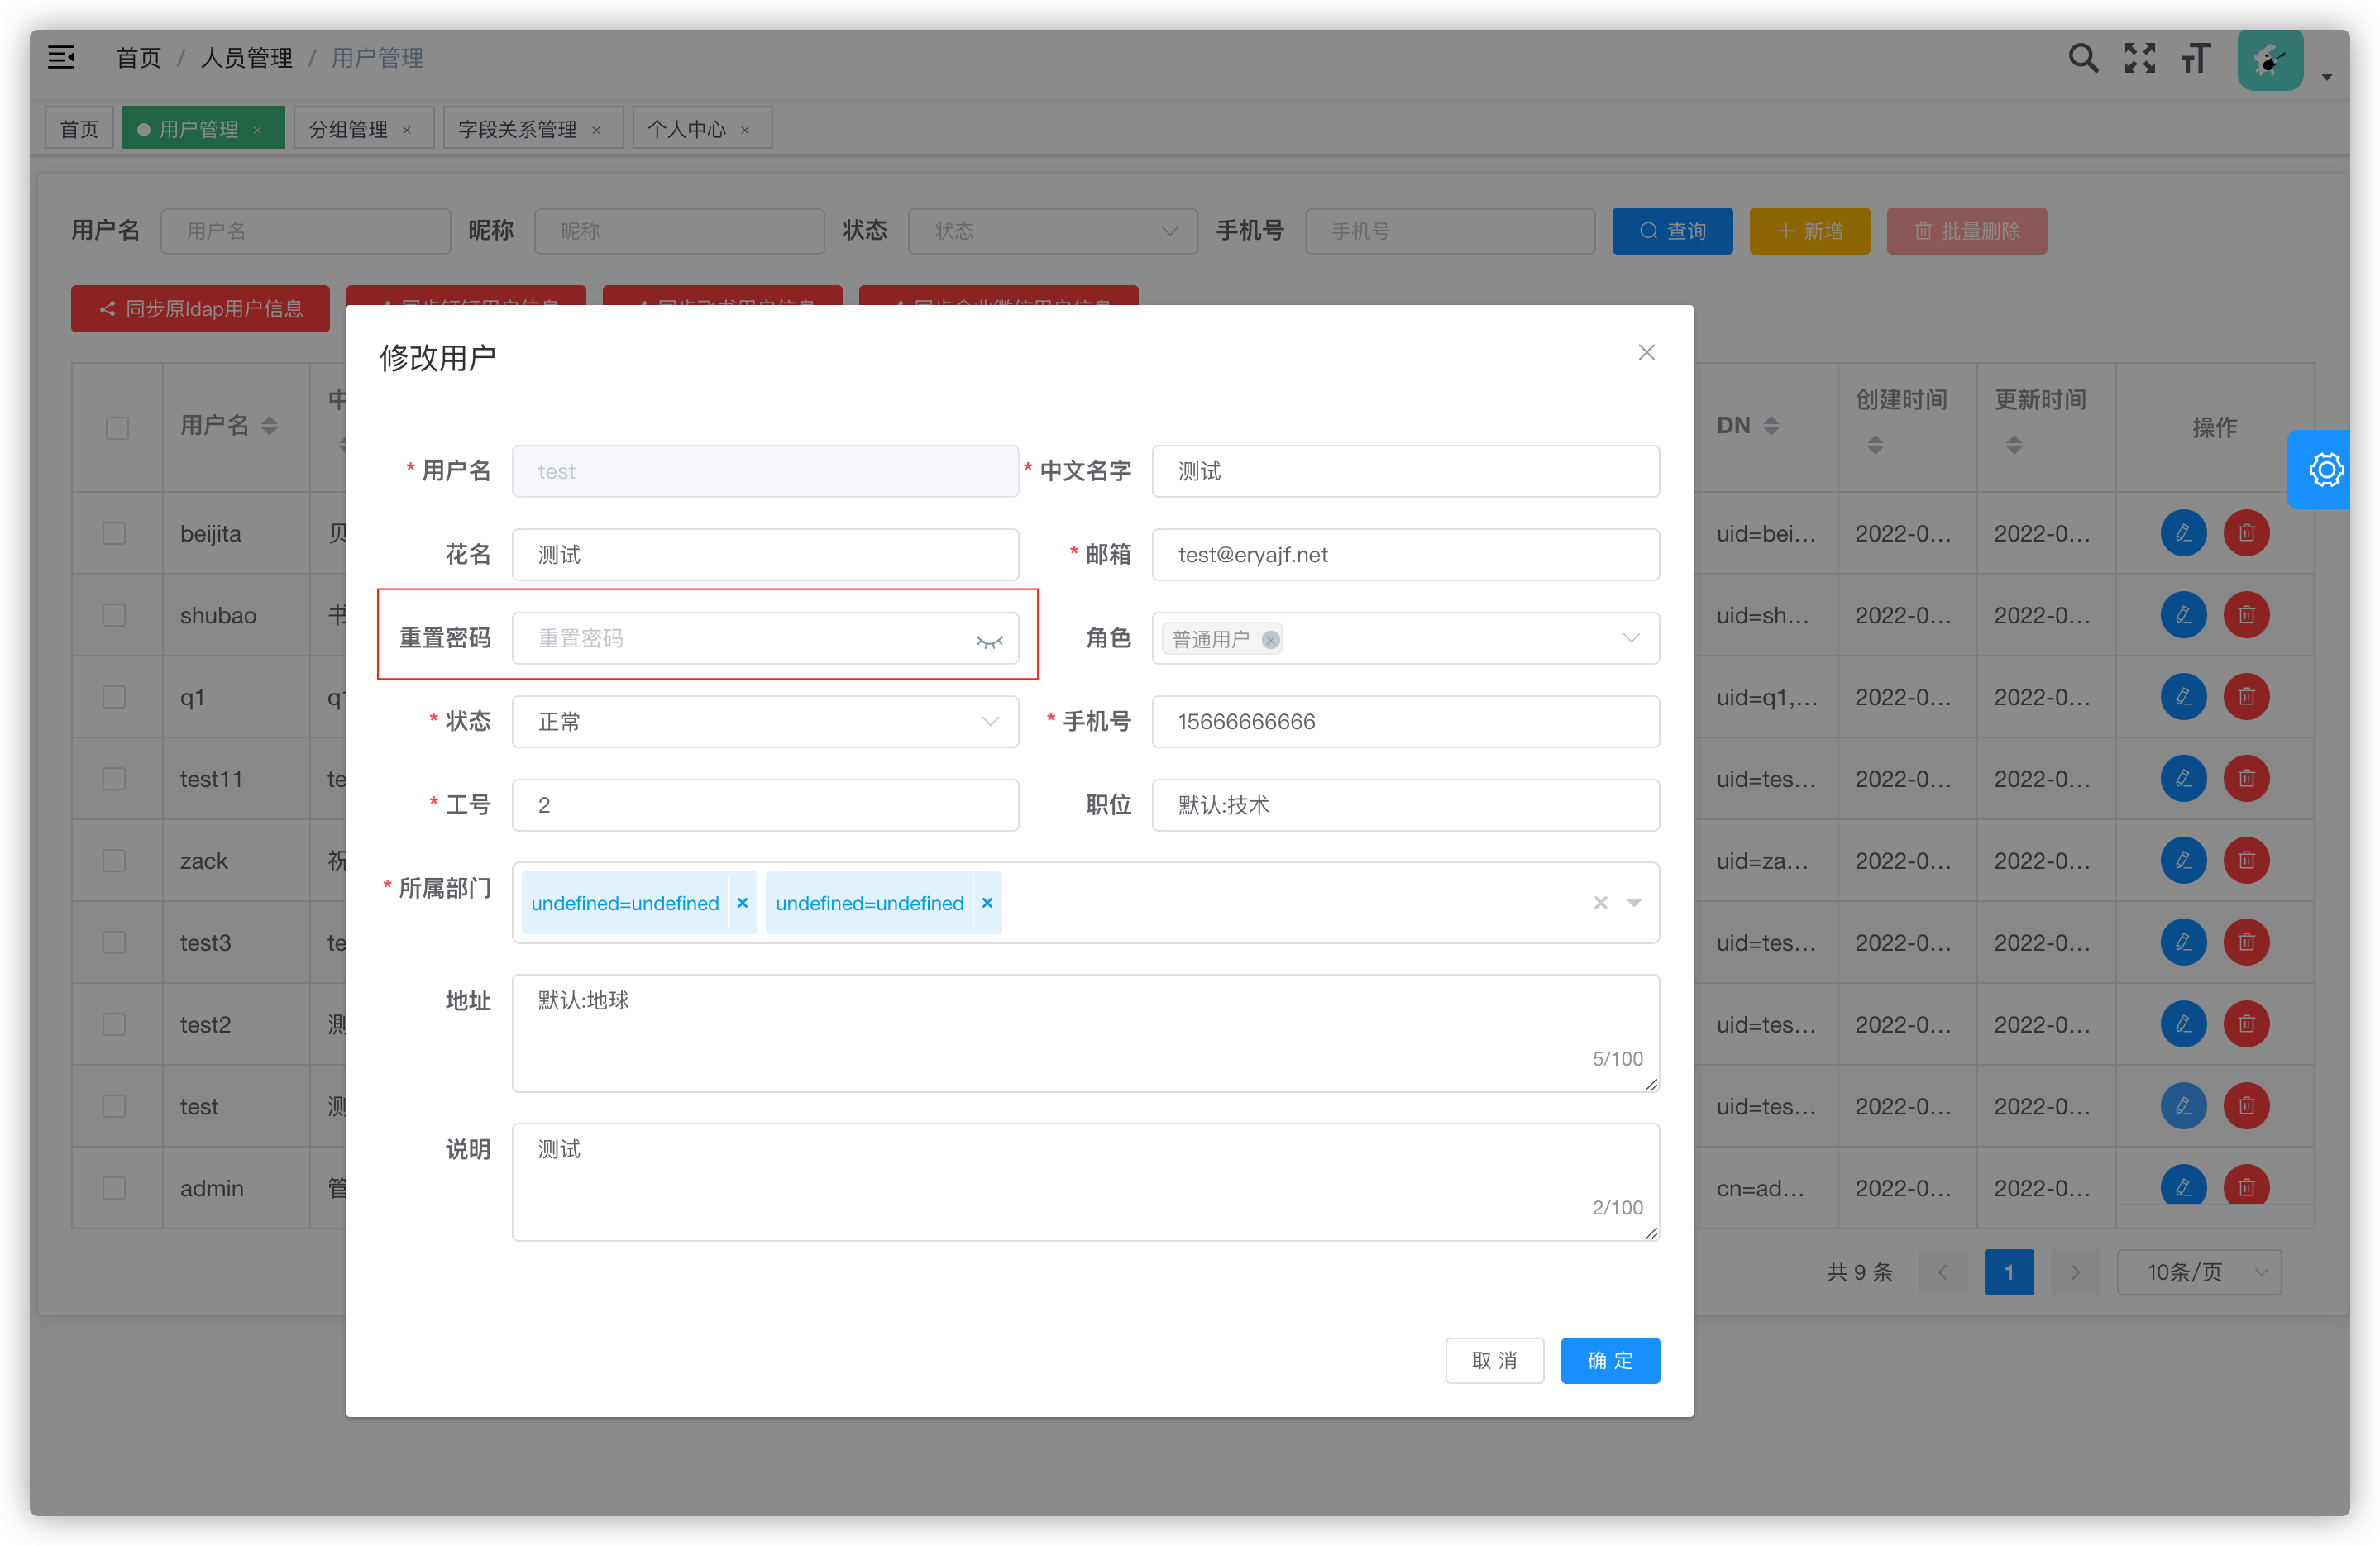
Task: Open the user avatar menu
Action: (2270, 60)
